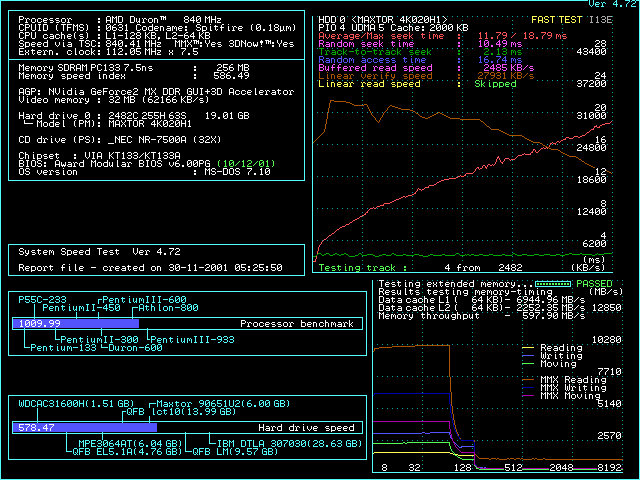Click the extended memory test progress bar
Viewport: 640px width, 480px height.
coord(553,284)
